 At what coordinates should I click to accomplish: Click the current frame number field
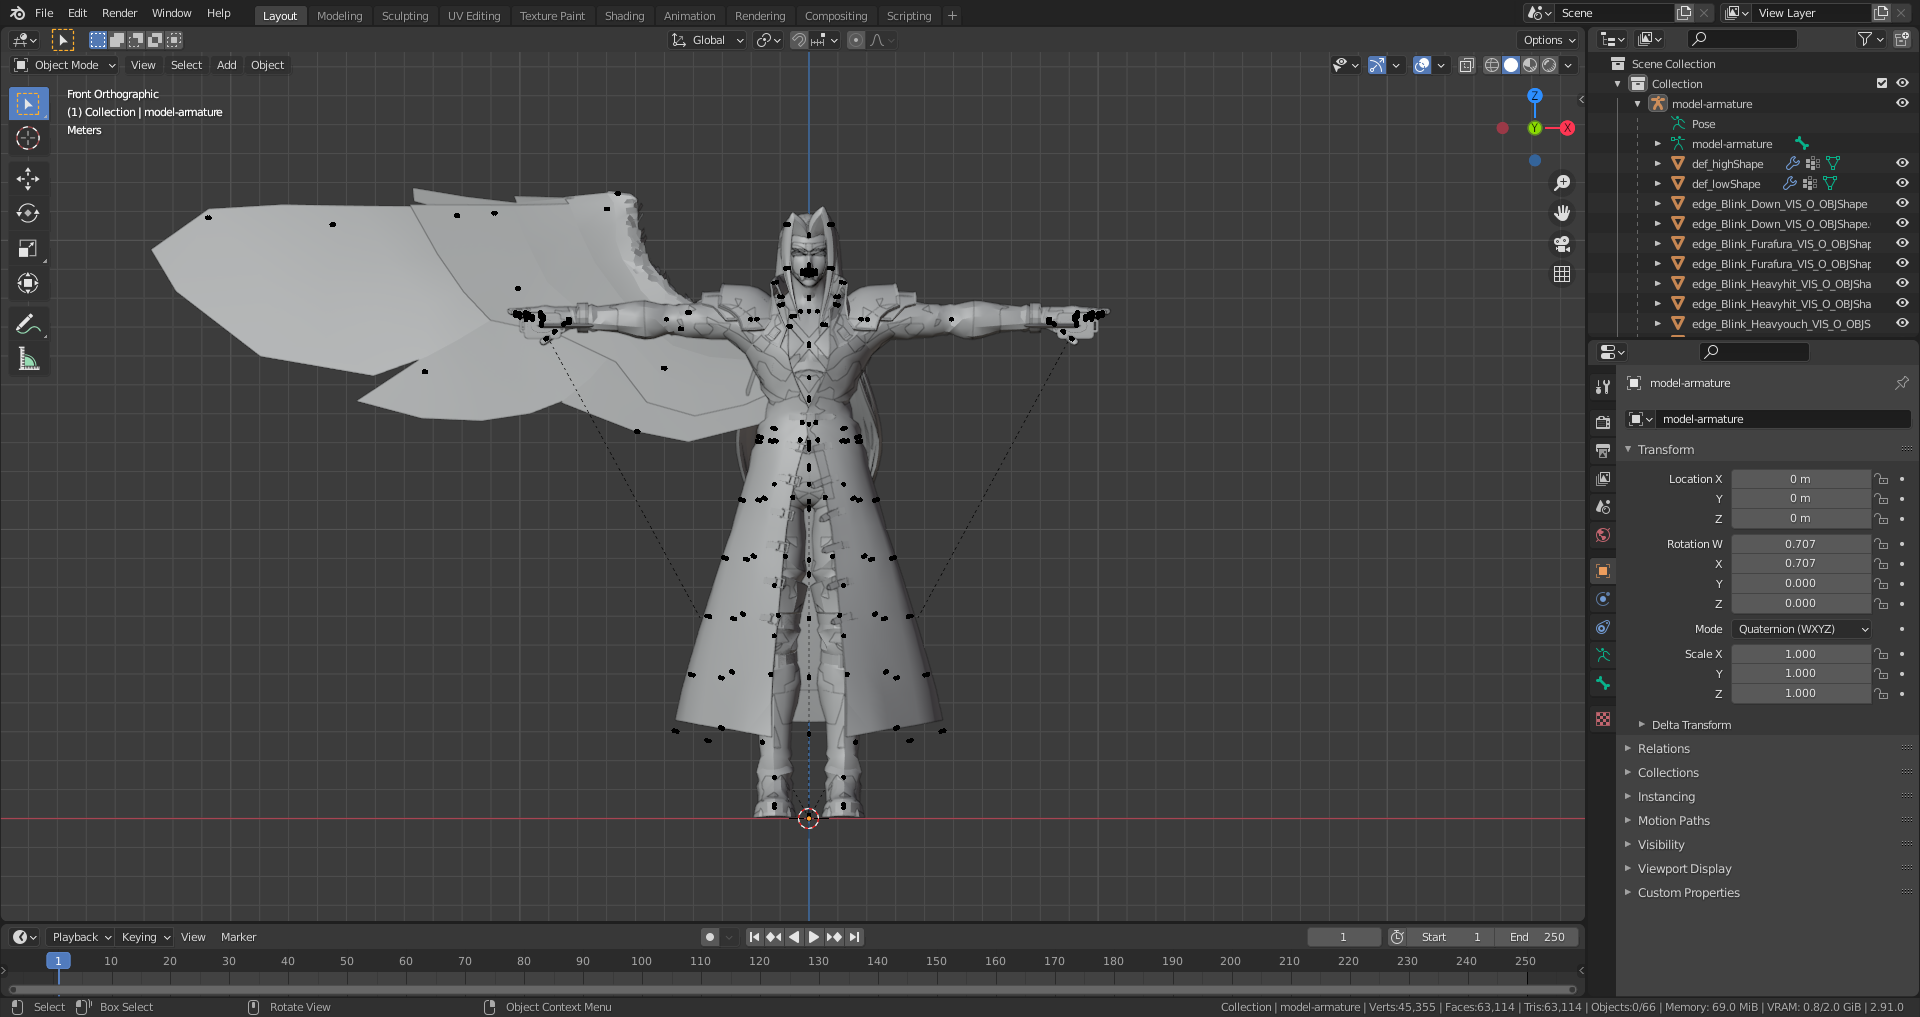pos(1344,937)
